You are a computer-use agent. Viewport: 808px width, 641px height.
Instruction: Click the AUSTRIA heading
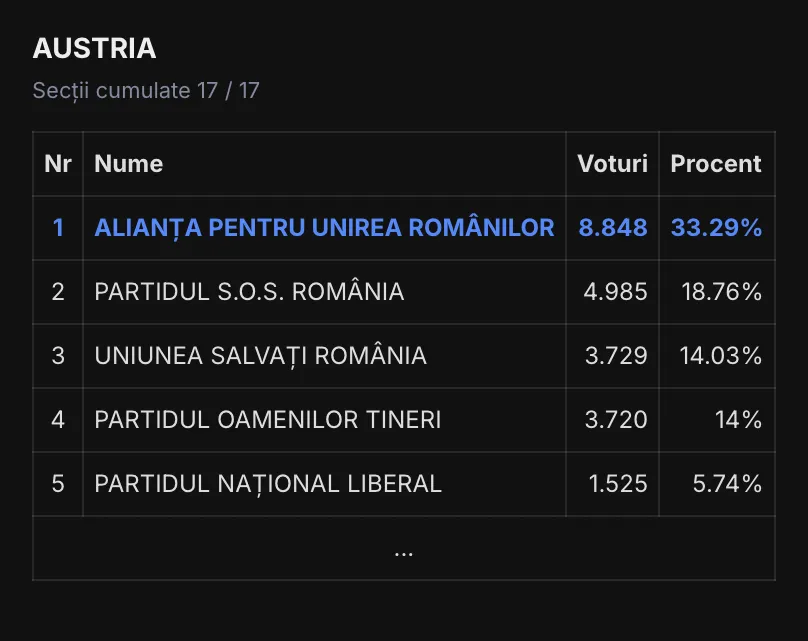pyautogui.click(x=94, y=48)
